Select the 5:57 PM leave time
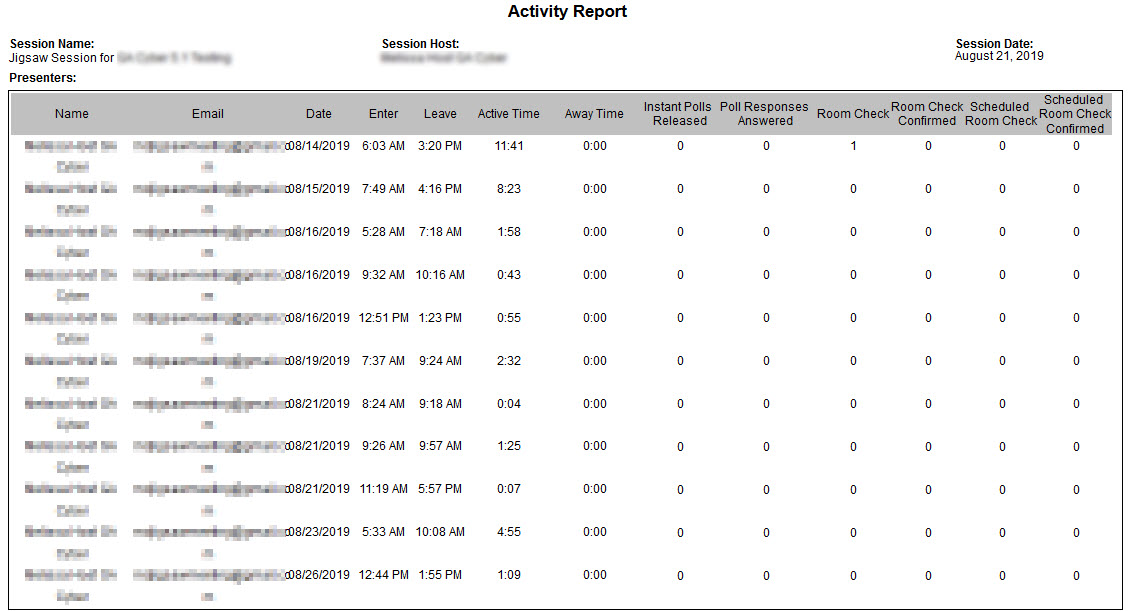1131x611 pixels. pyautogui.click(x=440, y=489)
